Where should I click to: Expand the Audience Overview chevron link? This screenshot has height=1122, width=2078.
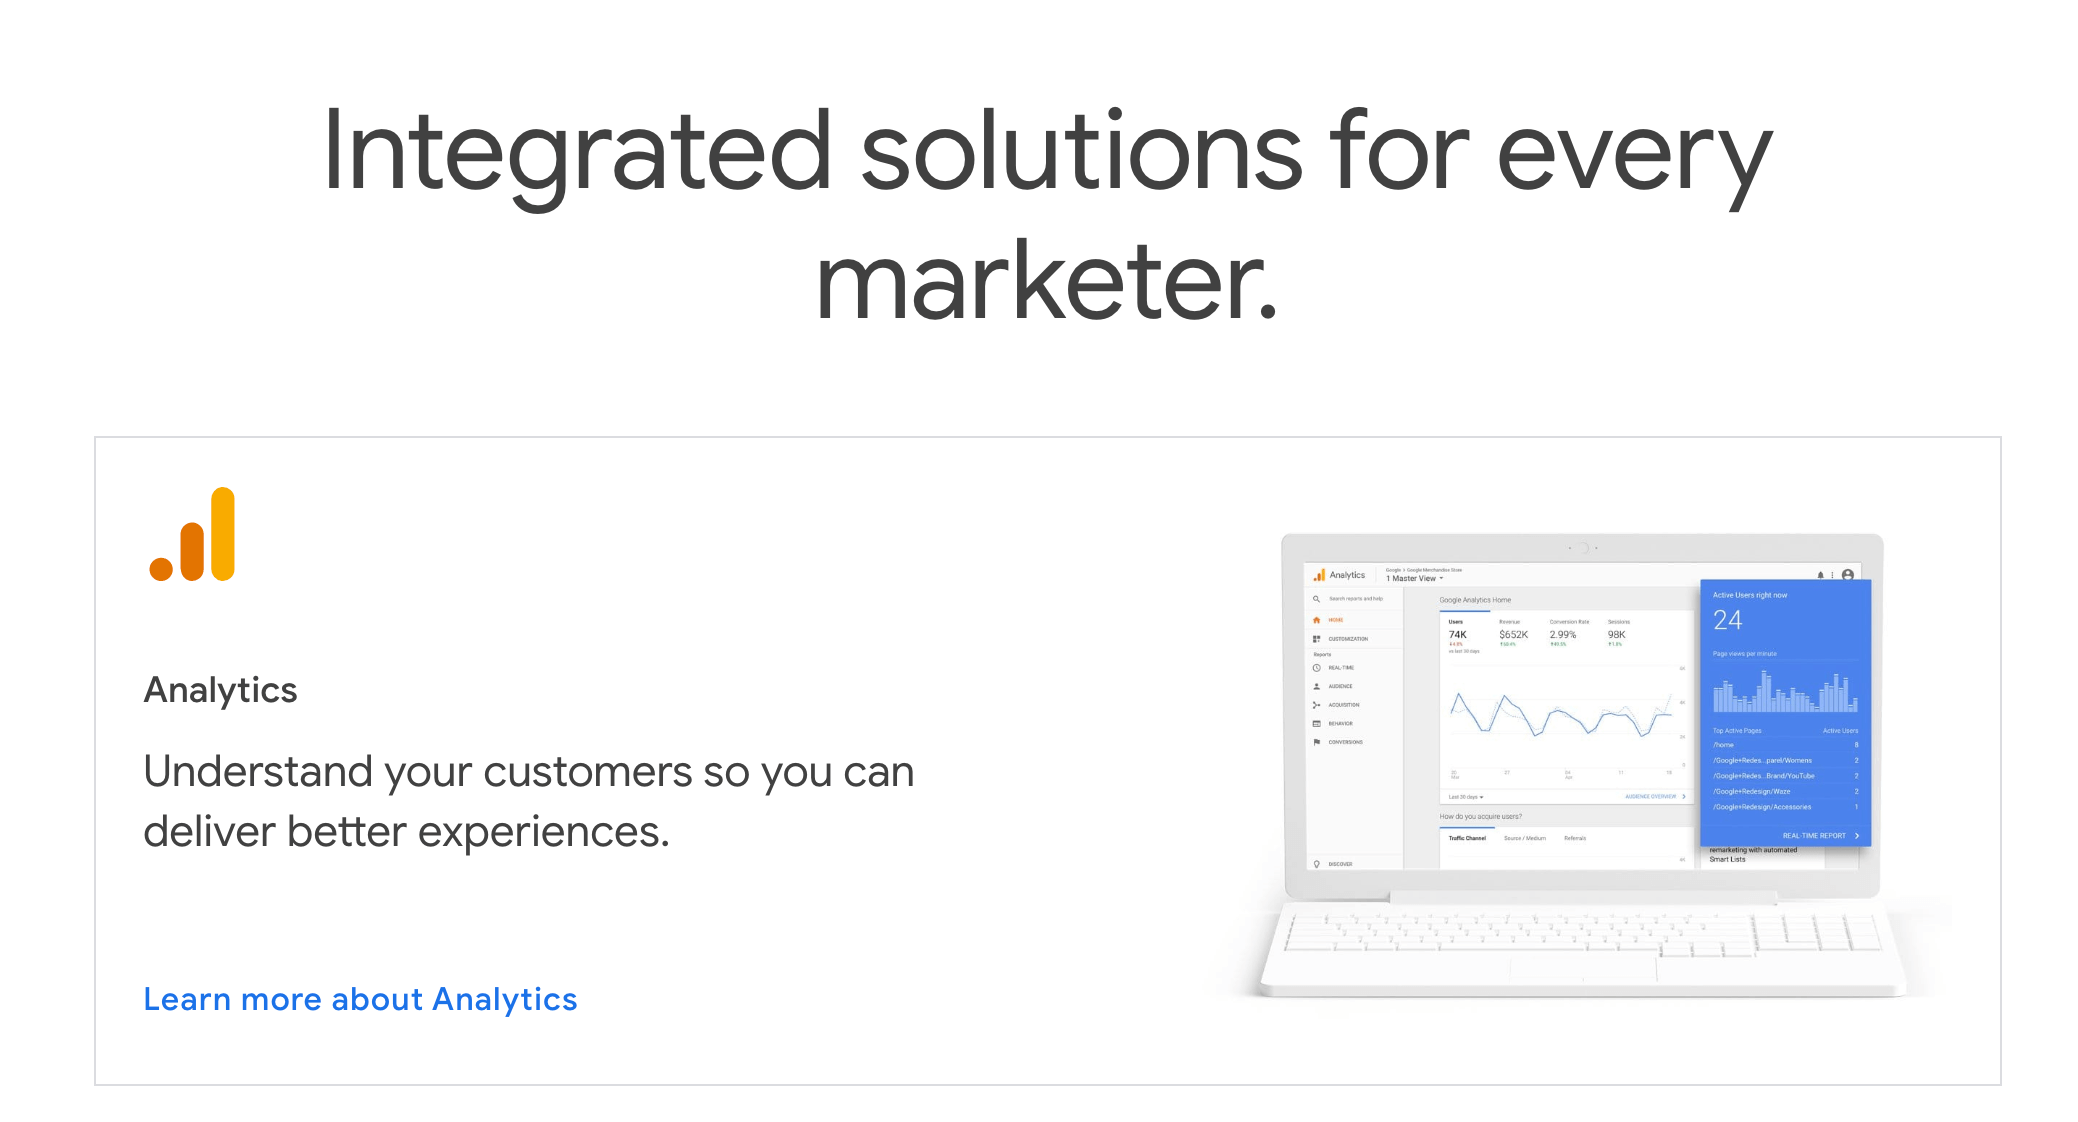[1655, 797]
